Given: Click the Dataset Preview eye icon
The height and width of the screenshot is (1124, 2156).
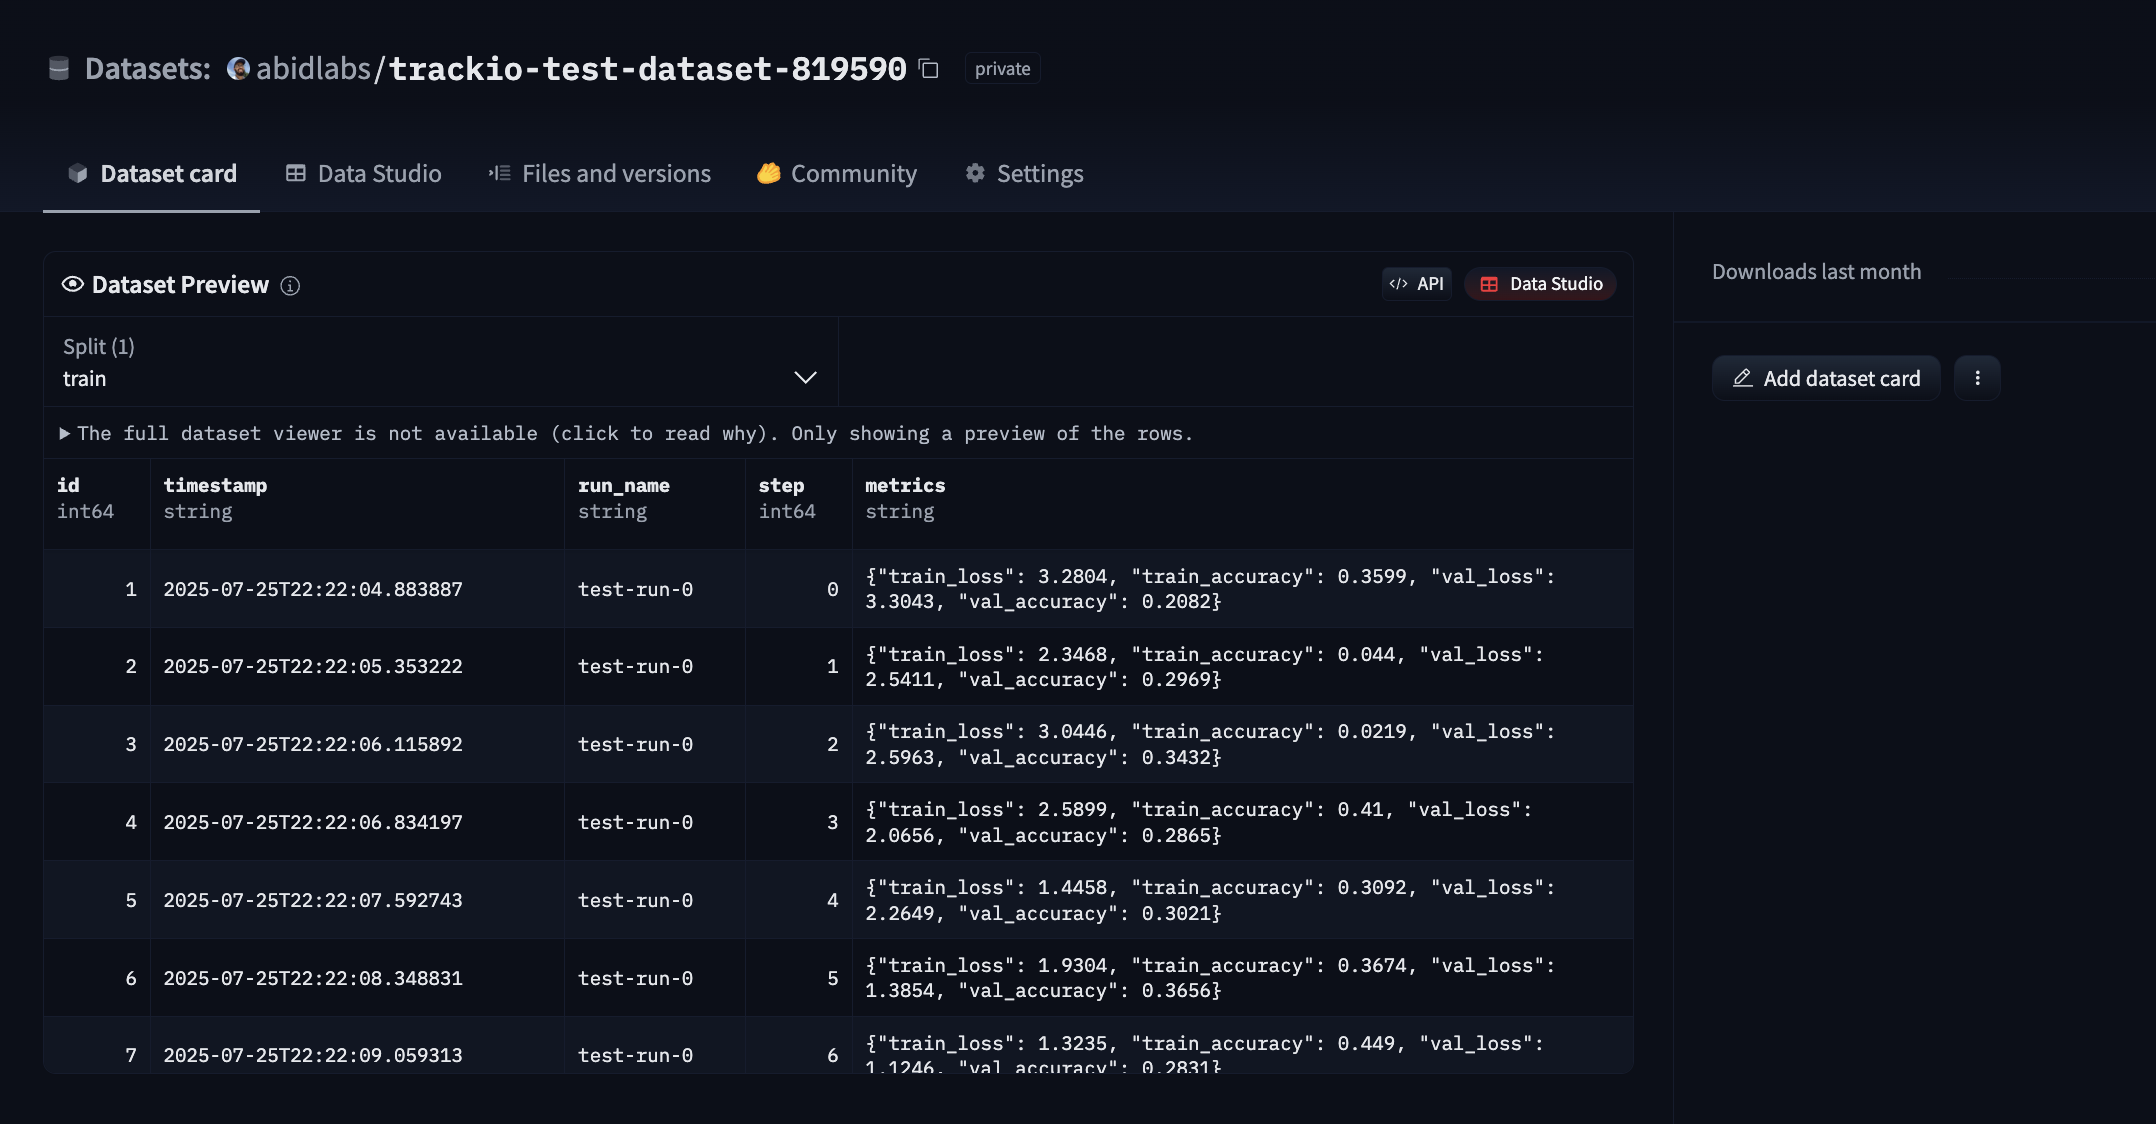Looking at the screenshot, I should pyautogui.click(x=72, y=285).
